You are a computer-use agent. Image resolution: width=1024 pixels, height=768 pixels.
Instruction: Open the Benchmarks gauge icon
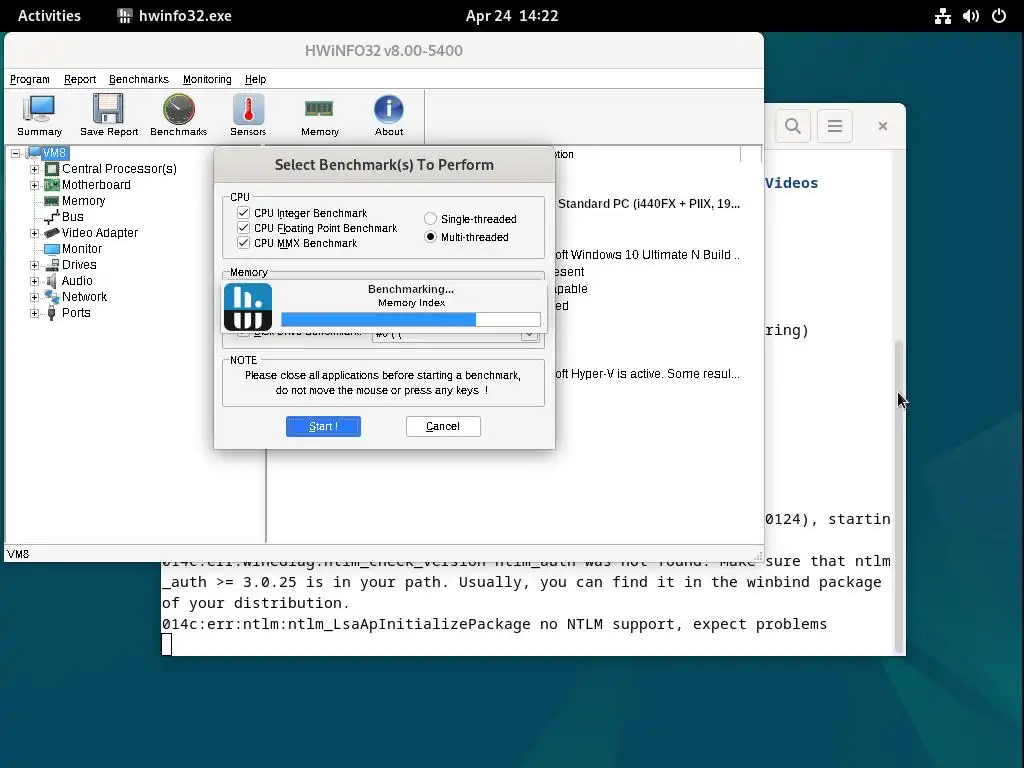178,109
